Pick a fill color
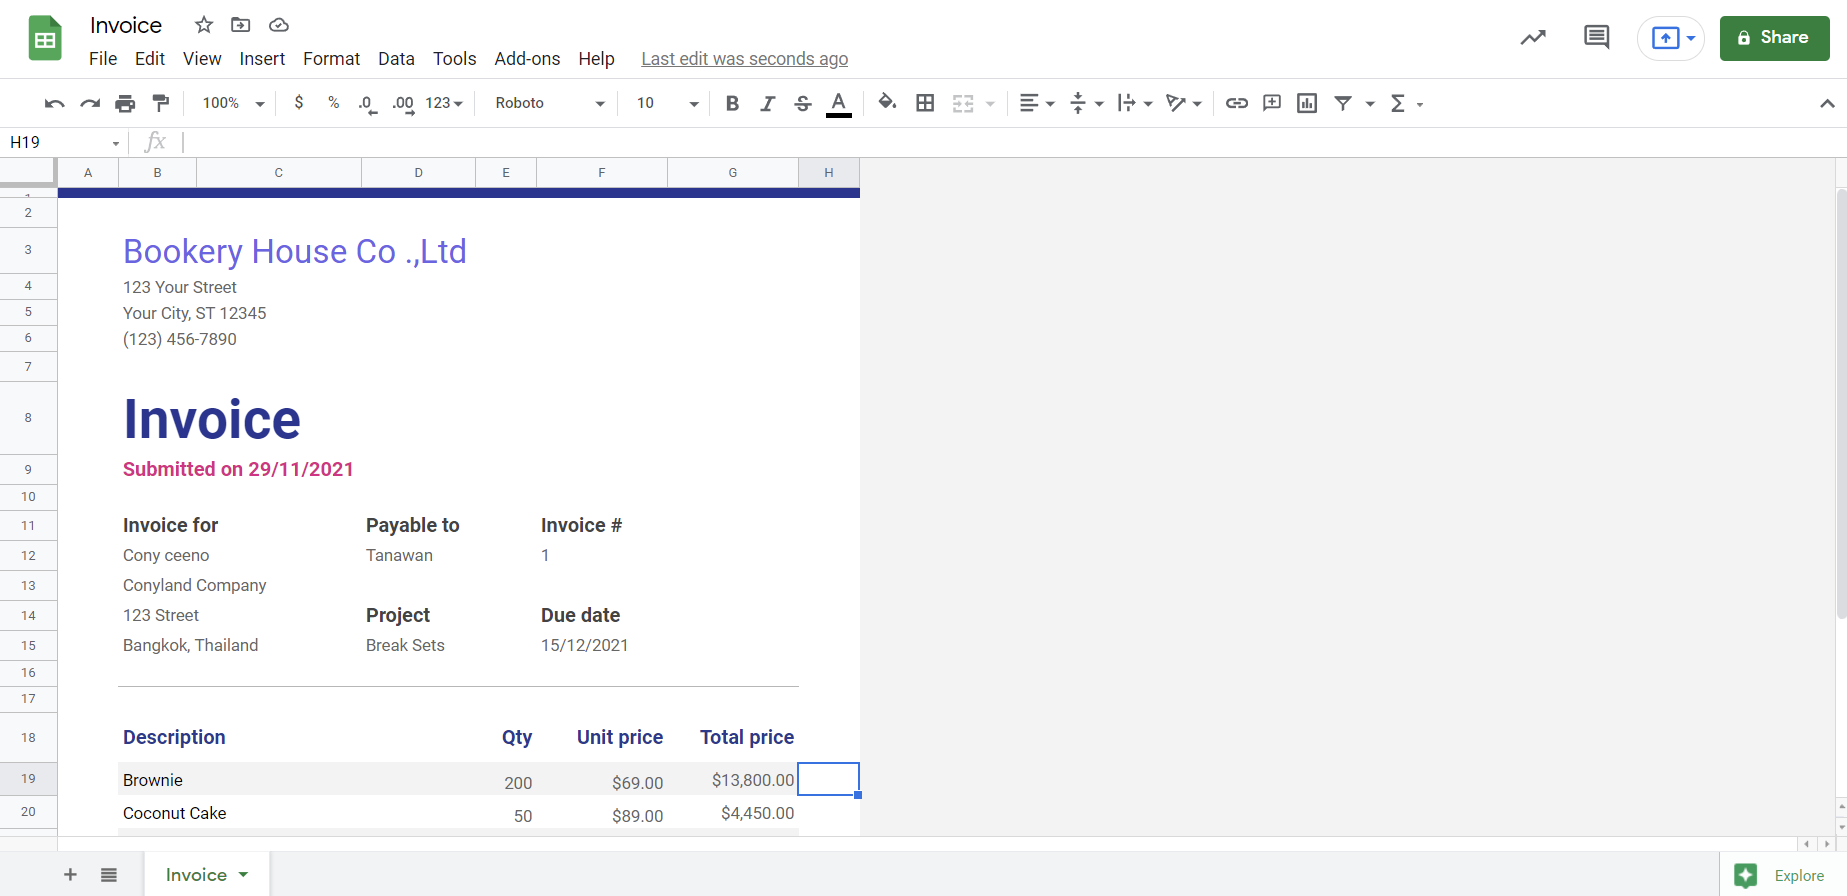The image size is (1847, 896). tap(887, 103)
